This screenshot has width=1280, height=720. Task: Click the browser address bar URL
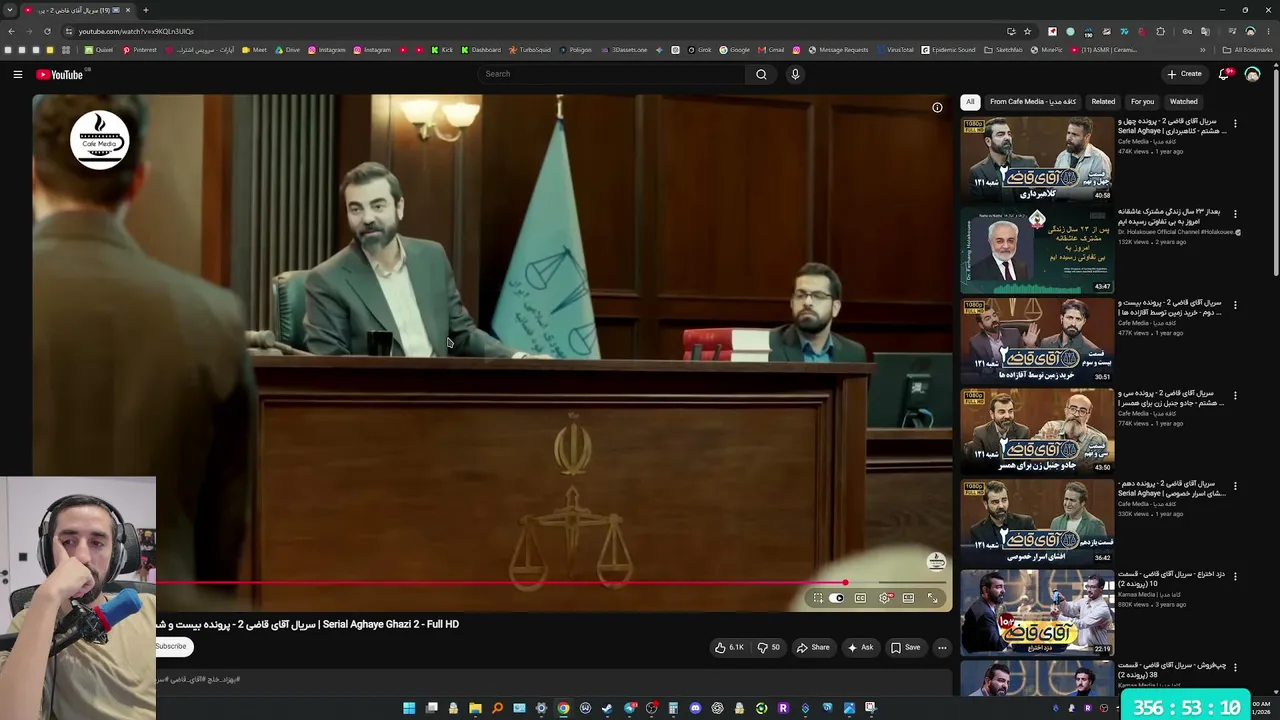[136, 31]
